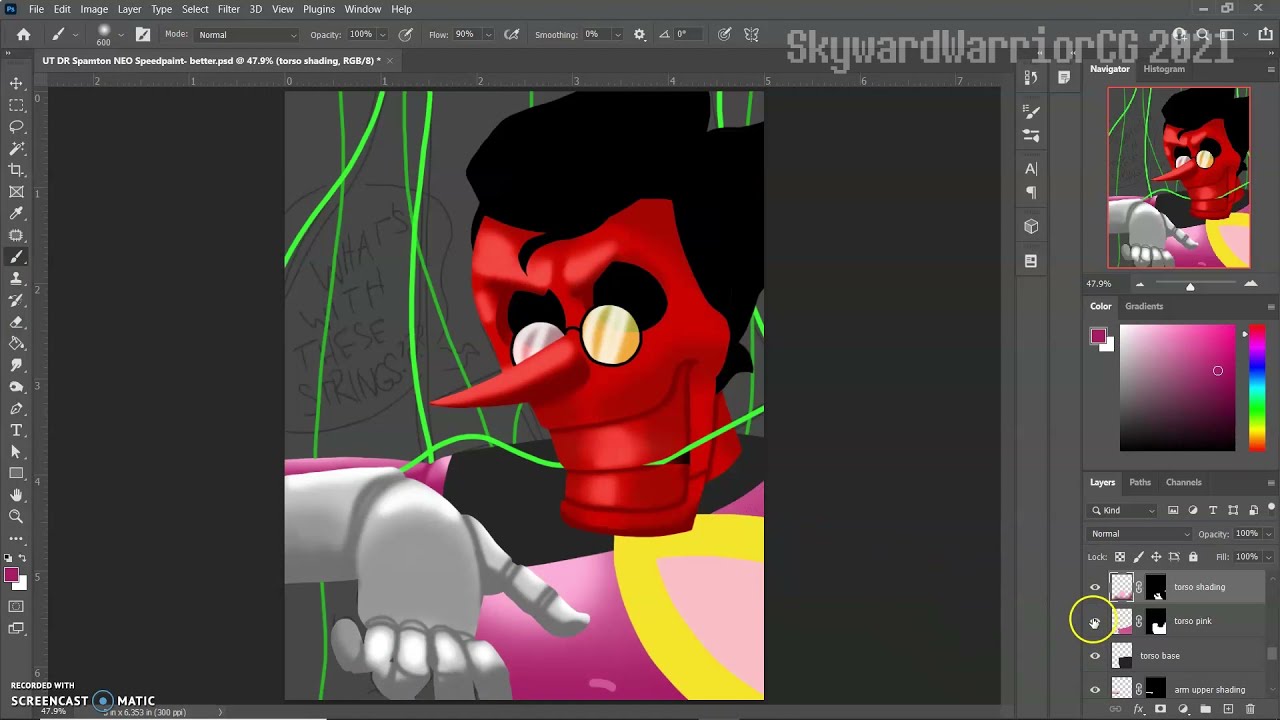Image resolution: width=1280 pixels, height=720 pixels.
Task: Toggle visibility of torso pink layer
Action: point(1095,622)
